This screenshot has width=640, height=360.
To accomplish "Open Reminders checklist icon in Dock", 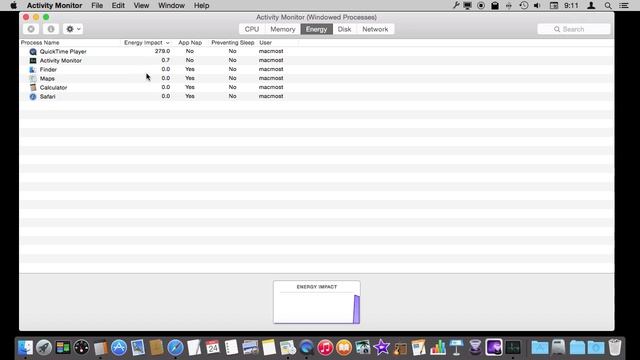I will pyautogui.click(x=231, y=348).
